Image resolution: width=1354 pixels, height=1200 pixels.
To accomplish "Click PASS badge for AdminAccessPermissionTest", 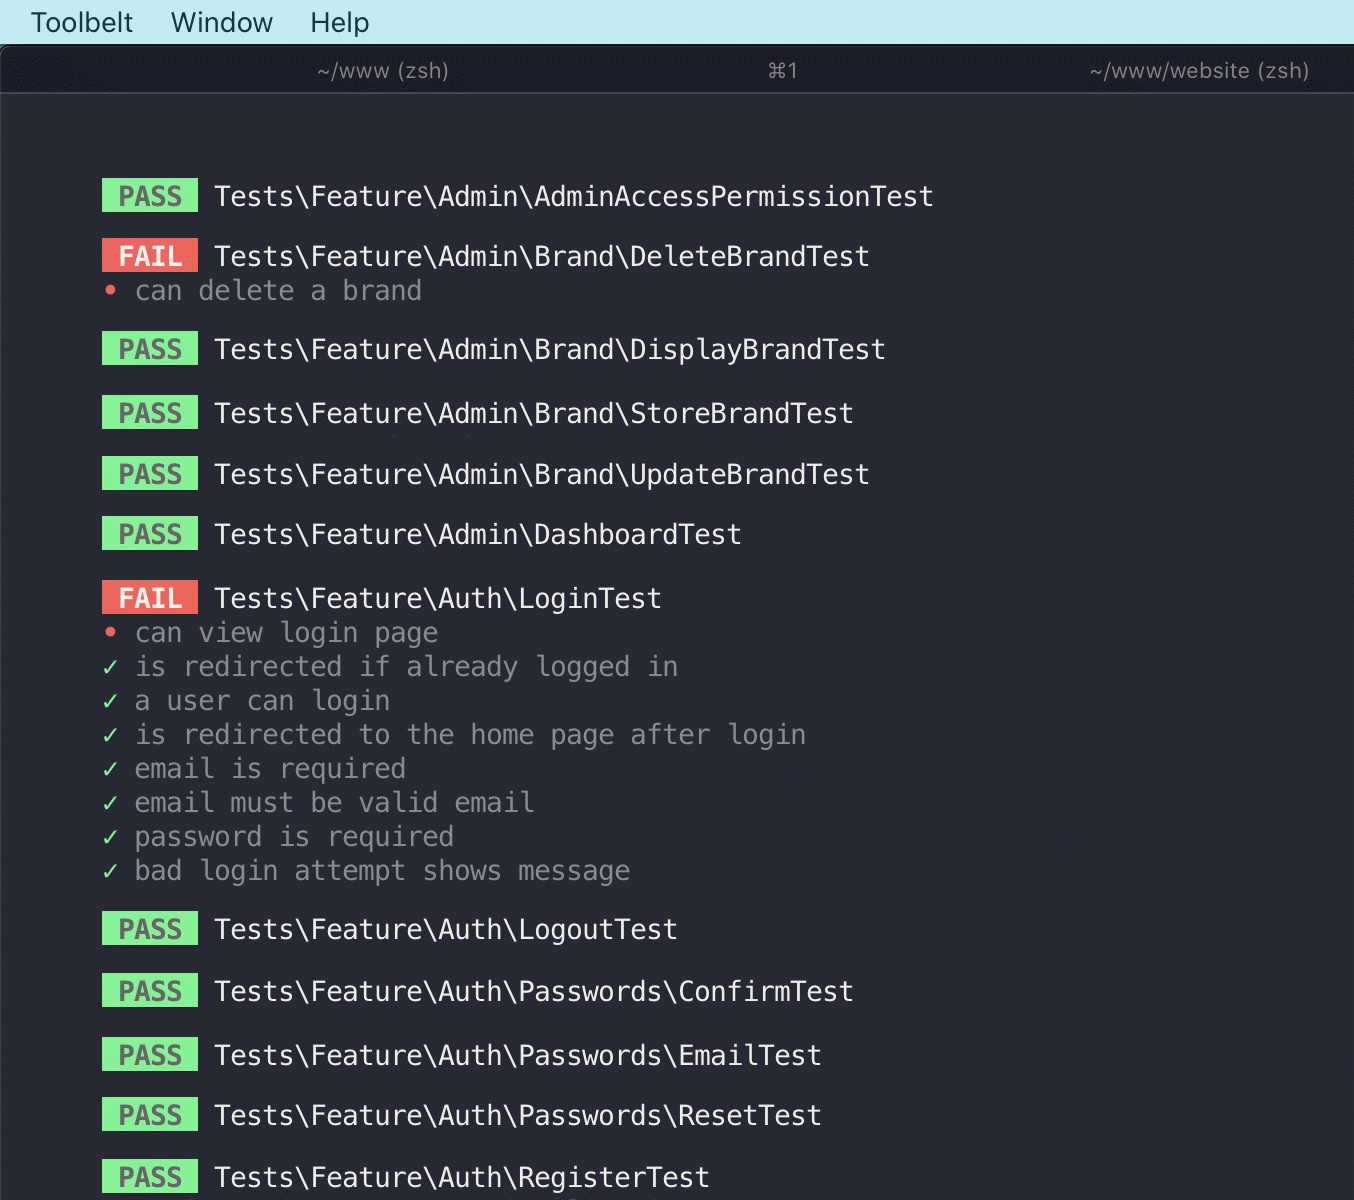I will click(x=150, y=196).
